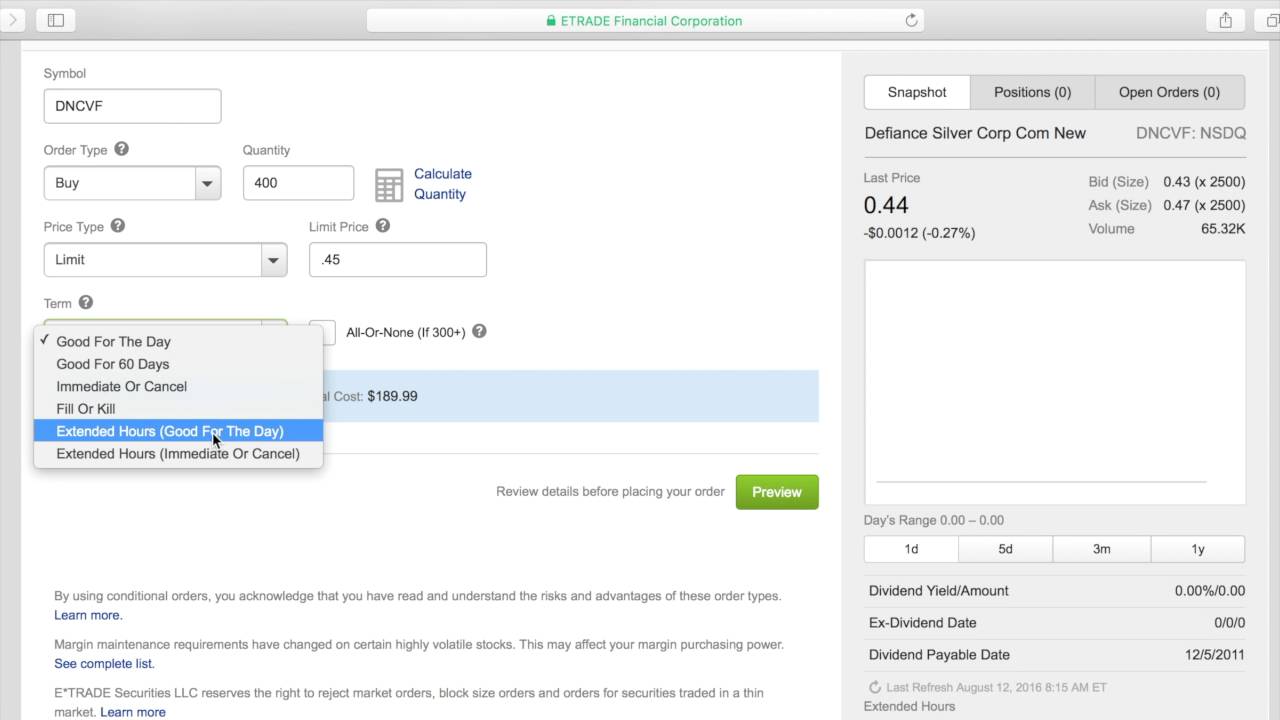The height and width of the screenshot is (720, 1280).
Task: Click the Safari sidebar toggle icon
Action: (56, 20)
